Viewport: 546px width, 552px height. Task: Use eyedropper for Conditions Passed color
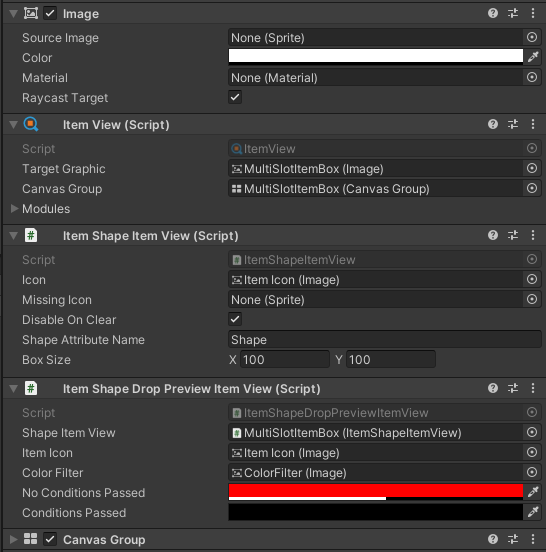coord(533,512)
